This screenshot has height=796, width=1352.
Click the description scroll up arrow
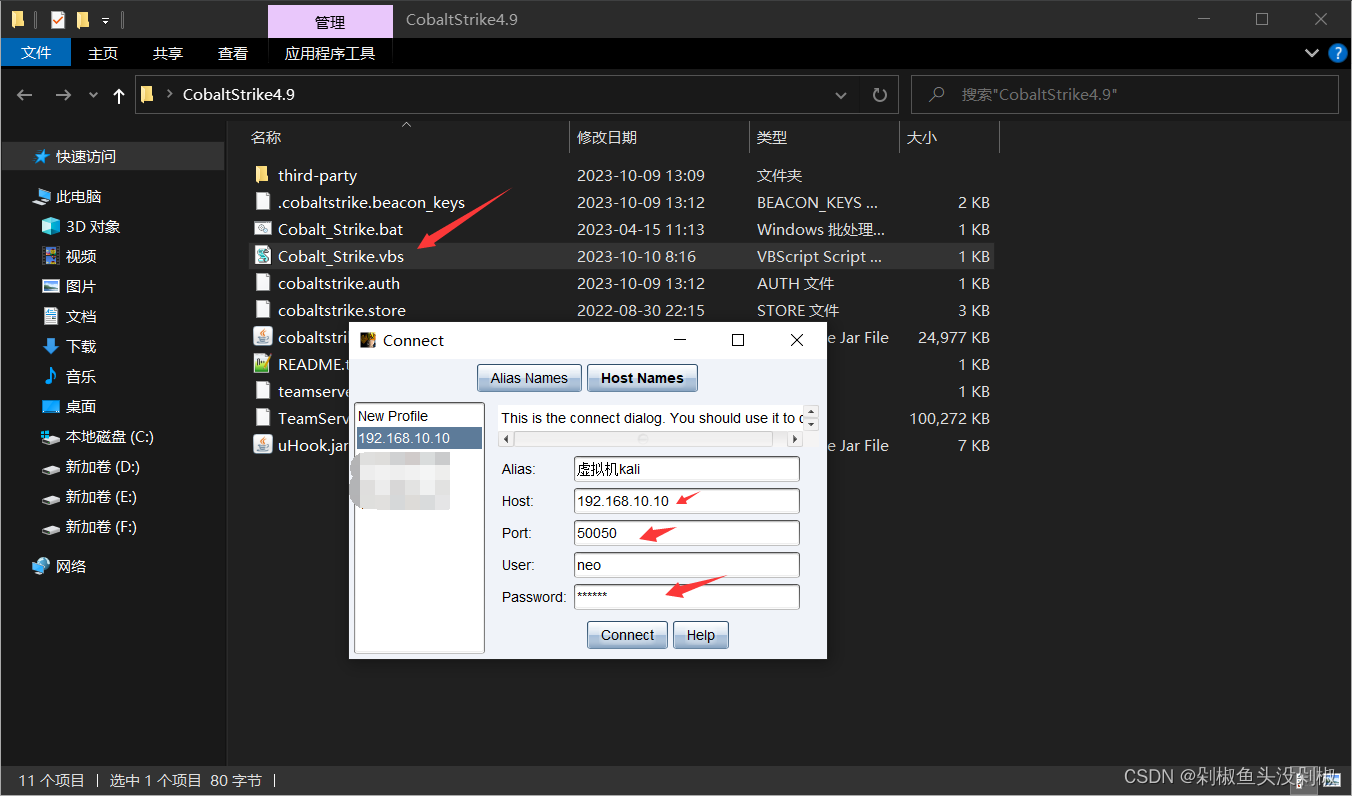coord(811,411)
